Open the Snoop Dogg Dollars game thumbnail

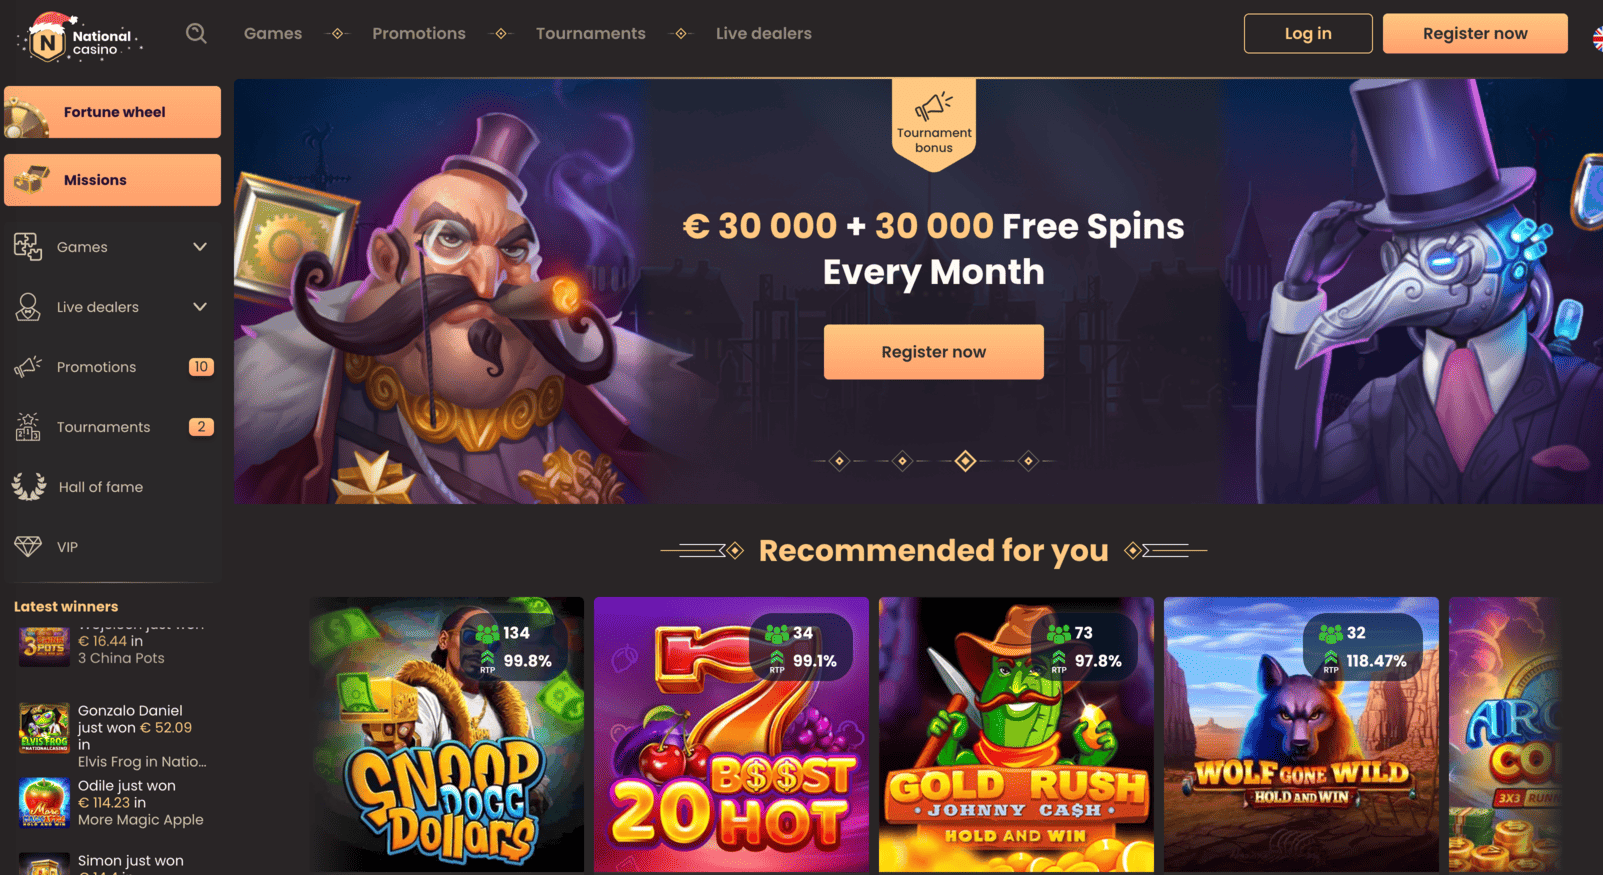446,735
